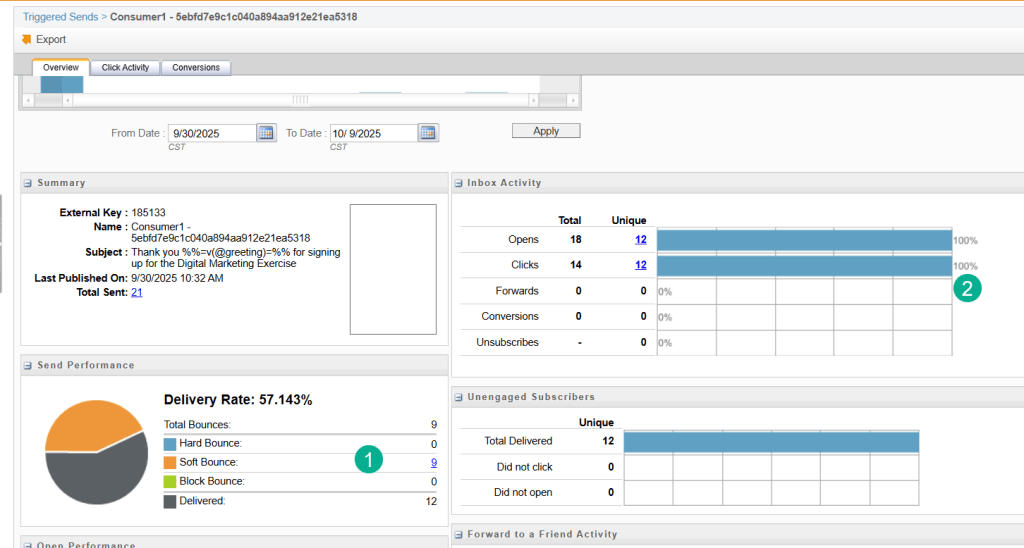This screenshot has width=1024, height=548.
Task: Click the Soft Bounce count 9 link
Action: pyautogui.click(x=433, y=463)
